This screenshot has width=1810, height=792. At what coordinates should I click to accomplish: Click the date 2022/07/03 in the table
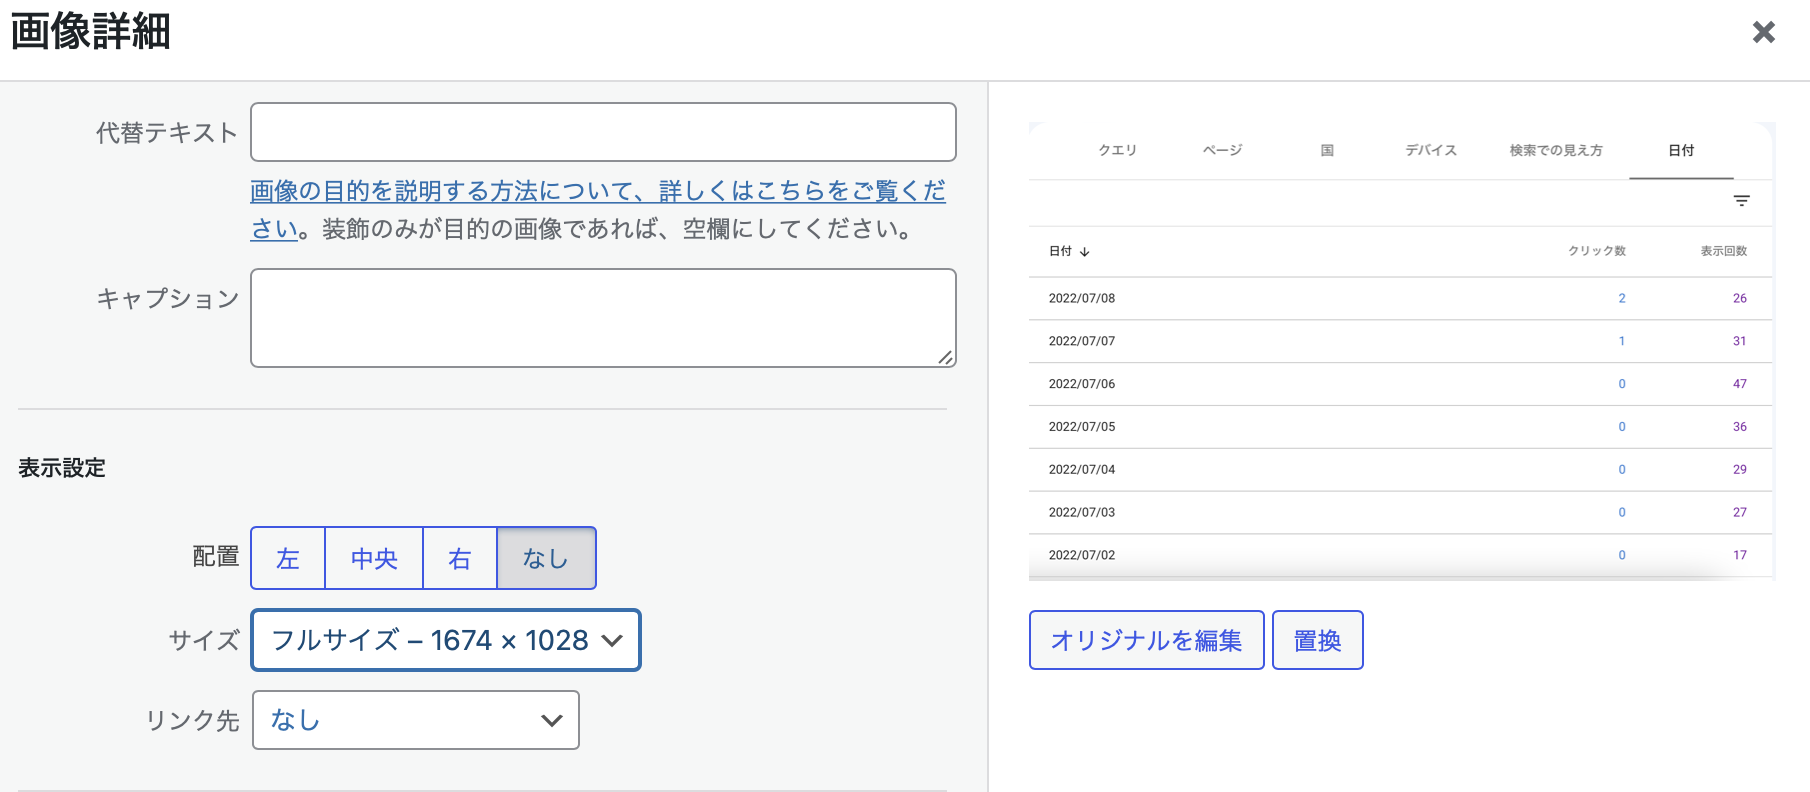(1082, 512)
